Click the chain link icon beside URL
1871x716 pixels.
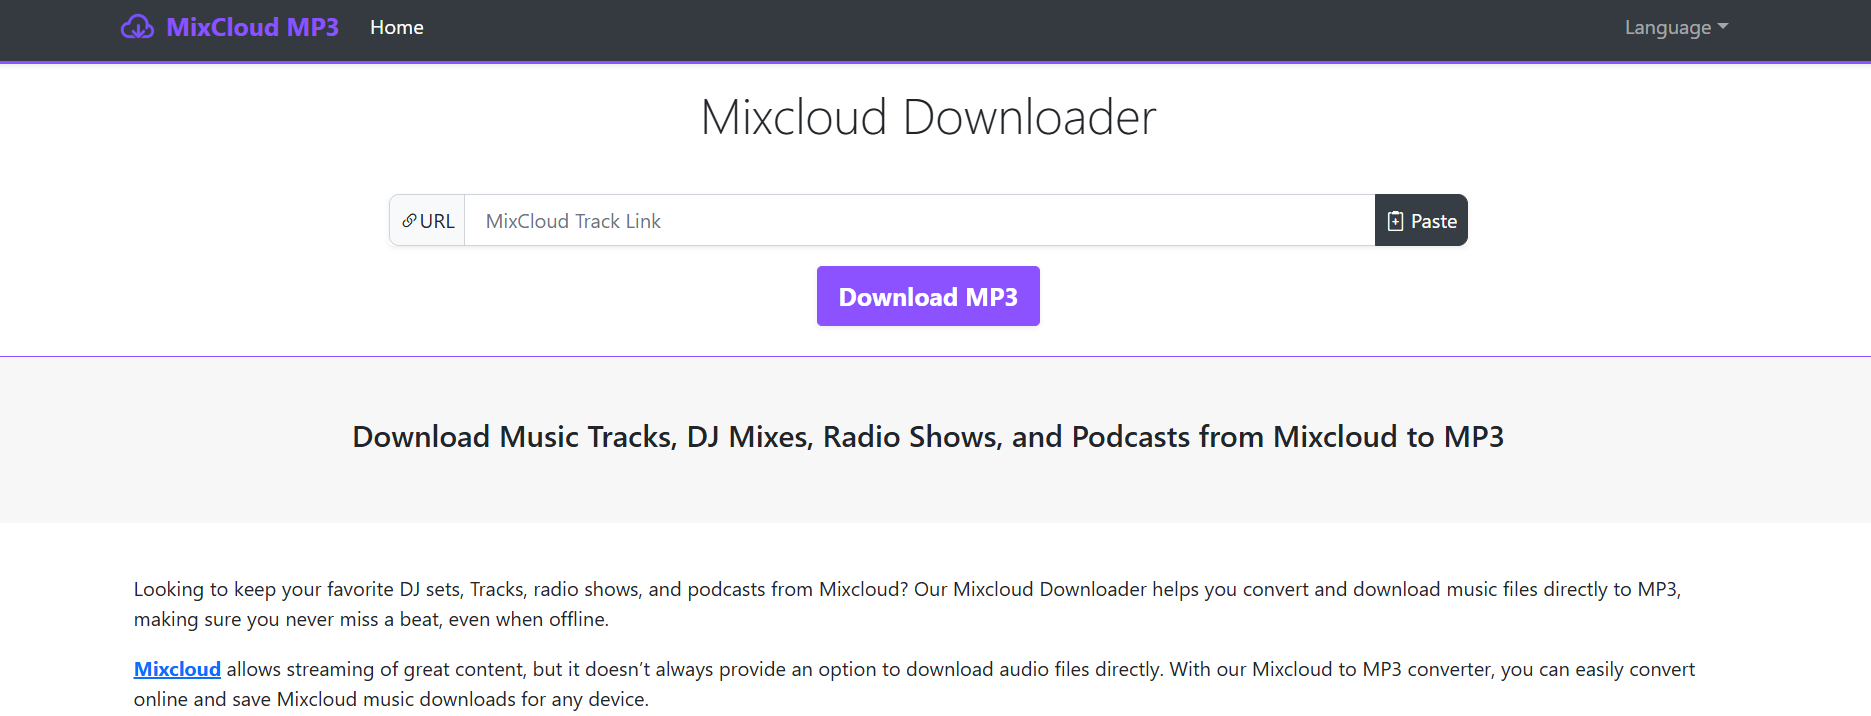pyautogui.click(x=409, y=221)
